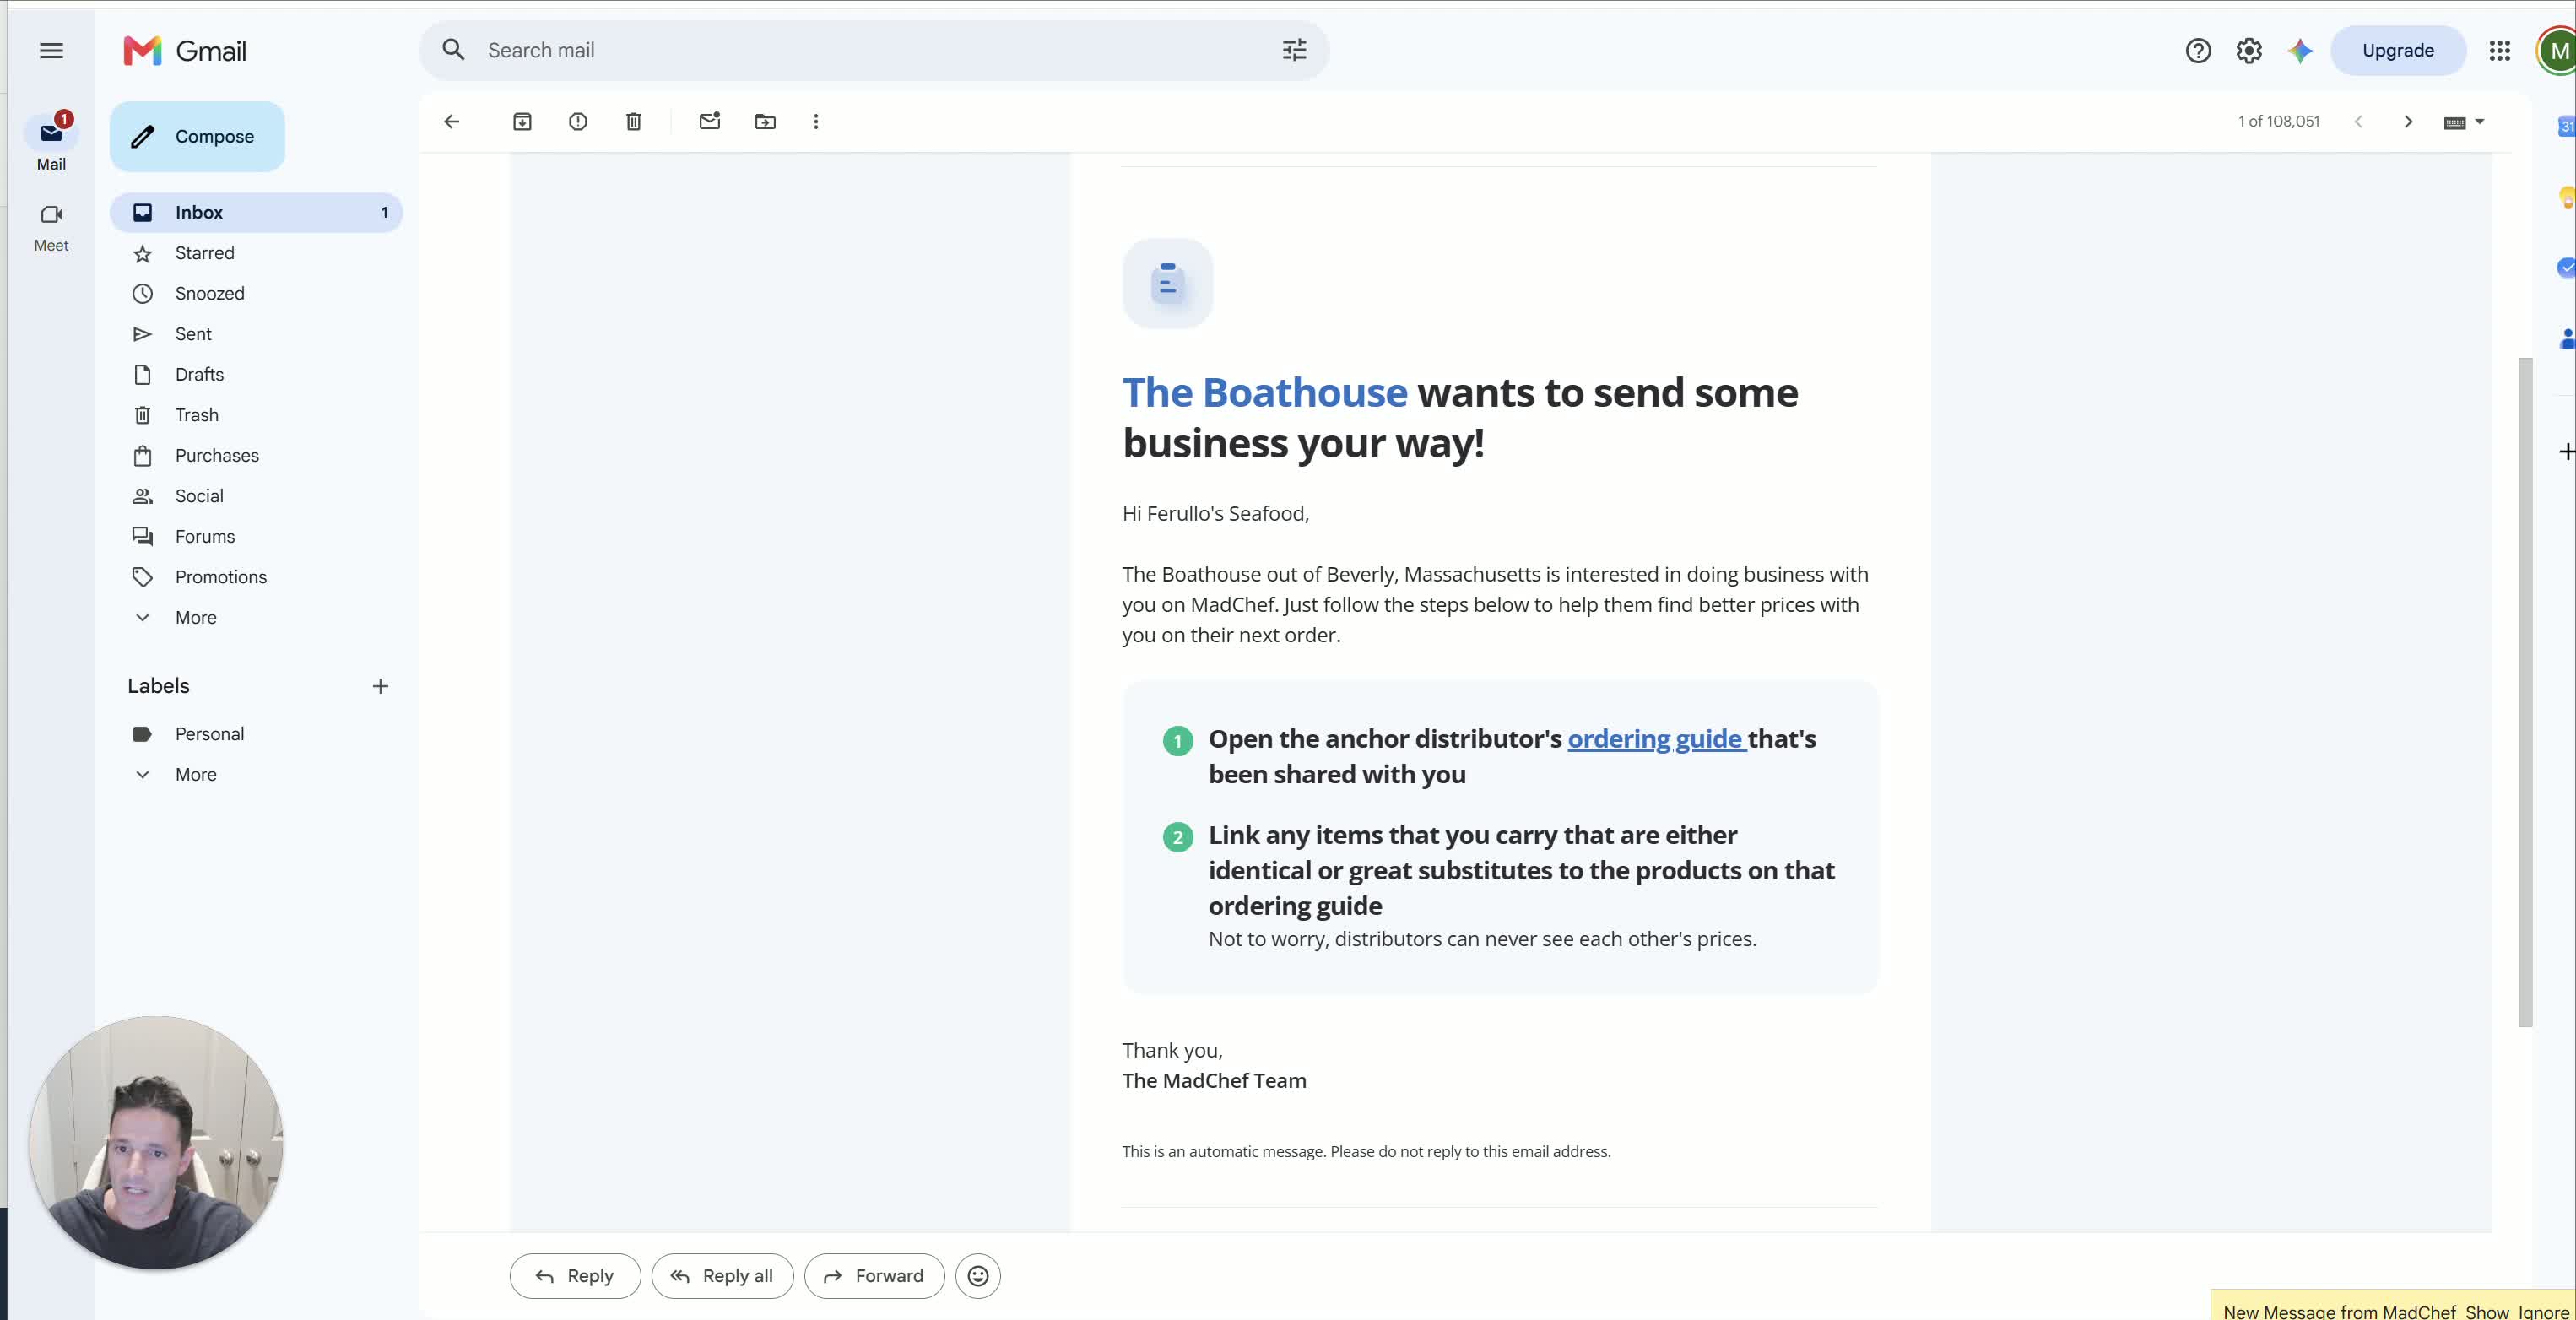Click the Get add-ons plus icon
This screenshot has height=1320, width=2576.
pyautogui.click(x=2566, y=452)
